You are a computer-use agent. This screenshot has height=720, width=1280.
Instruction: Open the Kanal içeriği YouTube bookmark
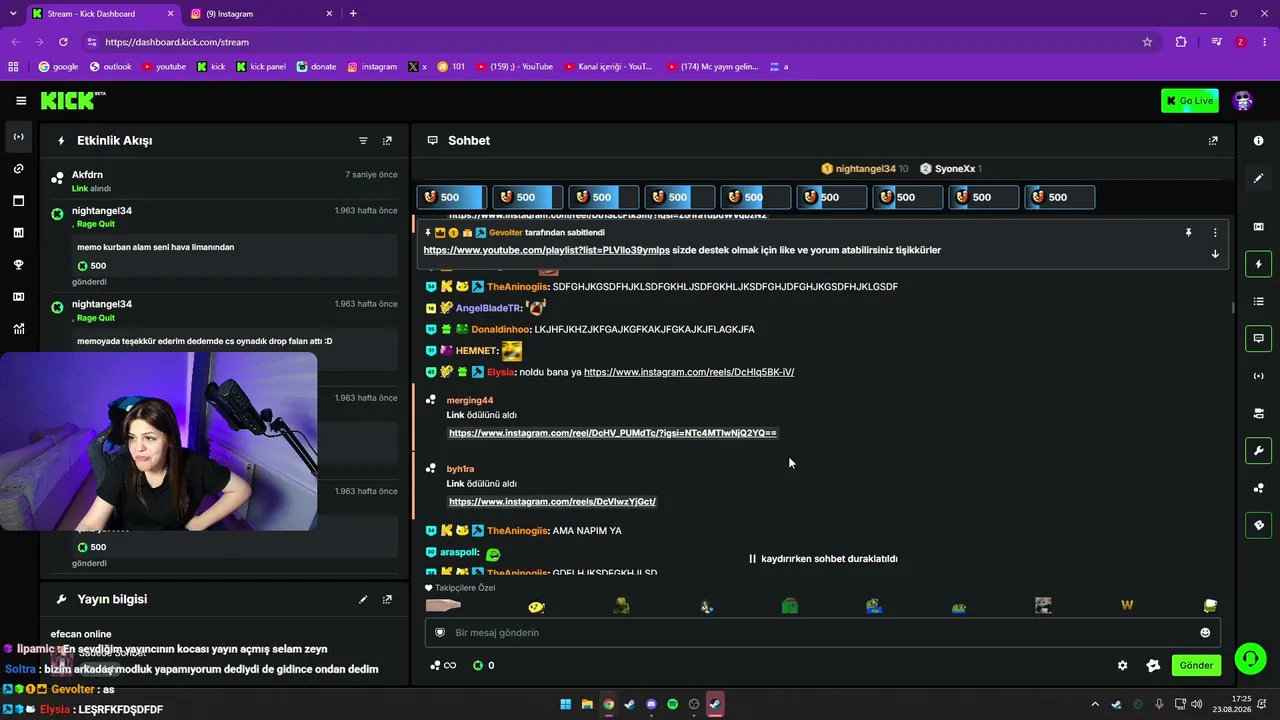click(608, 67)
